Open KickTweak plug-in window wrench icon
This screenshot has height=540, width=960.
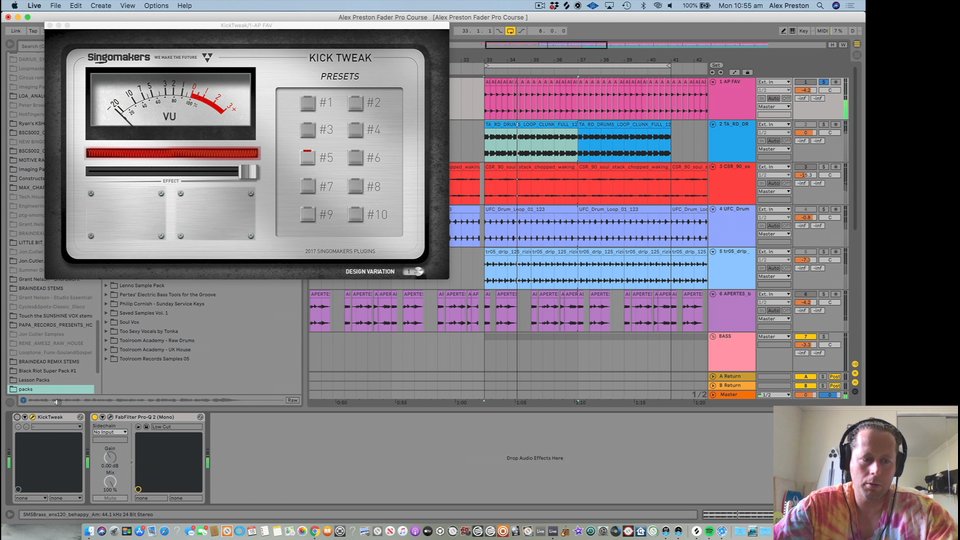tap(32, 417)
